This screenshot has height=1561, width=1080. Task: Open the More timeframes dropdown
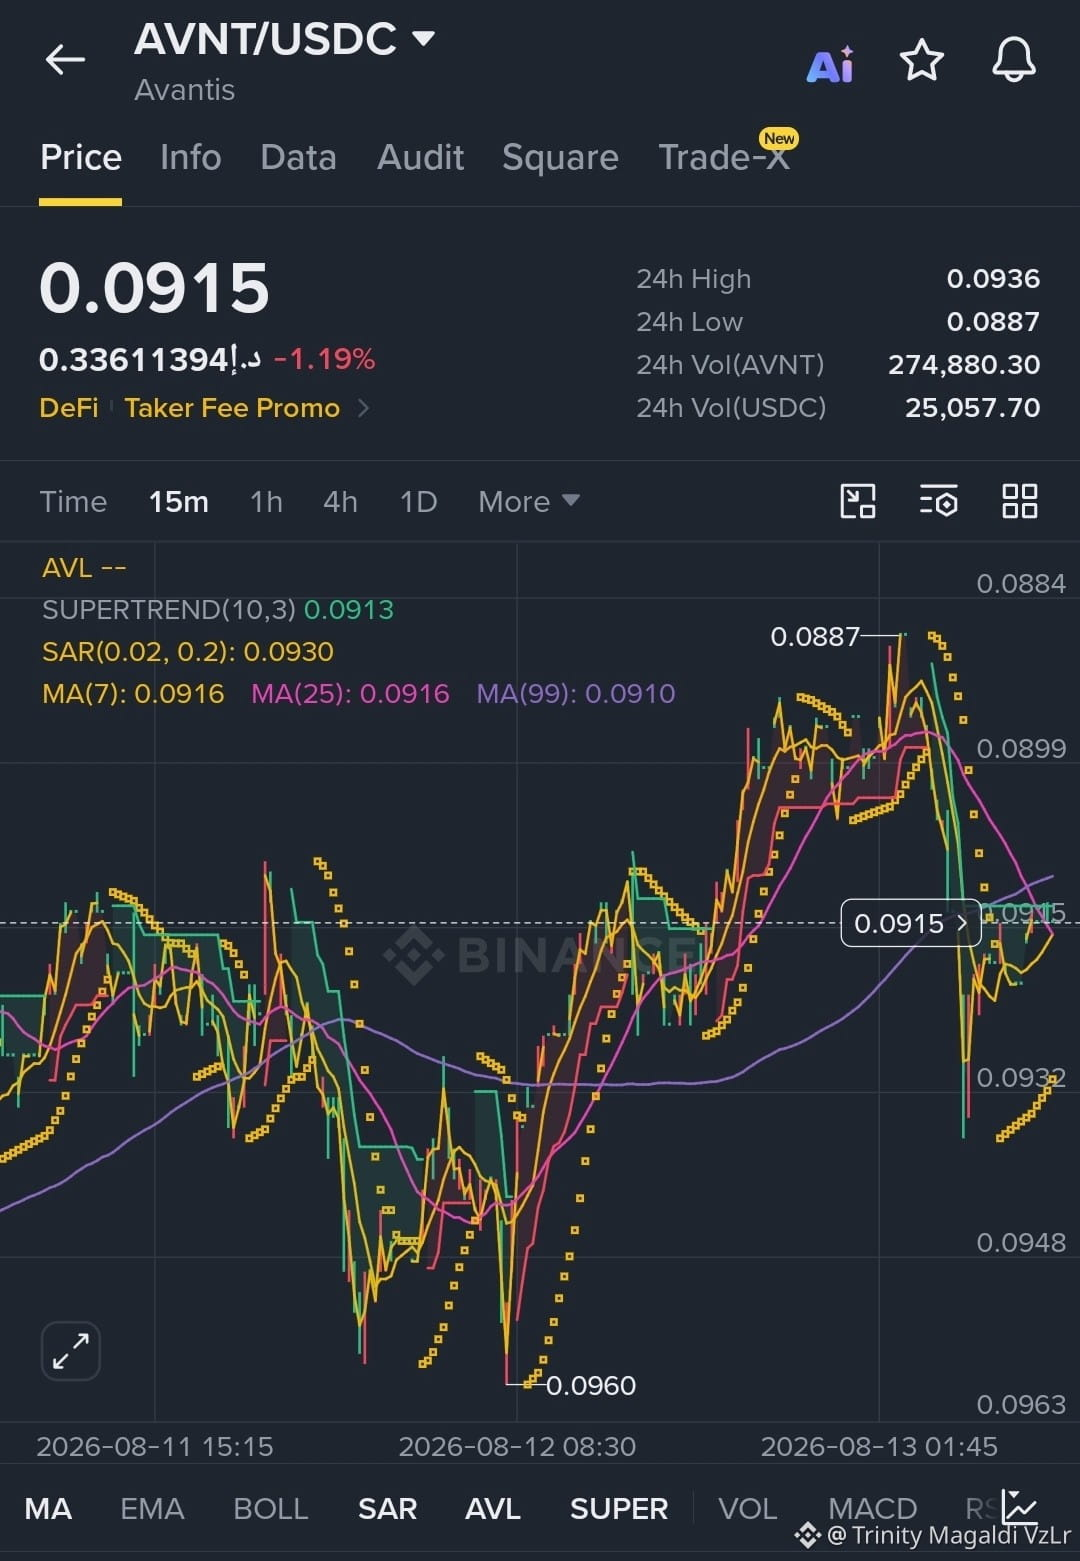click(528, 501)
